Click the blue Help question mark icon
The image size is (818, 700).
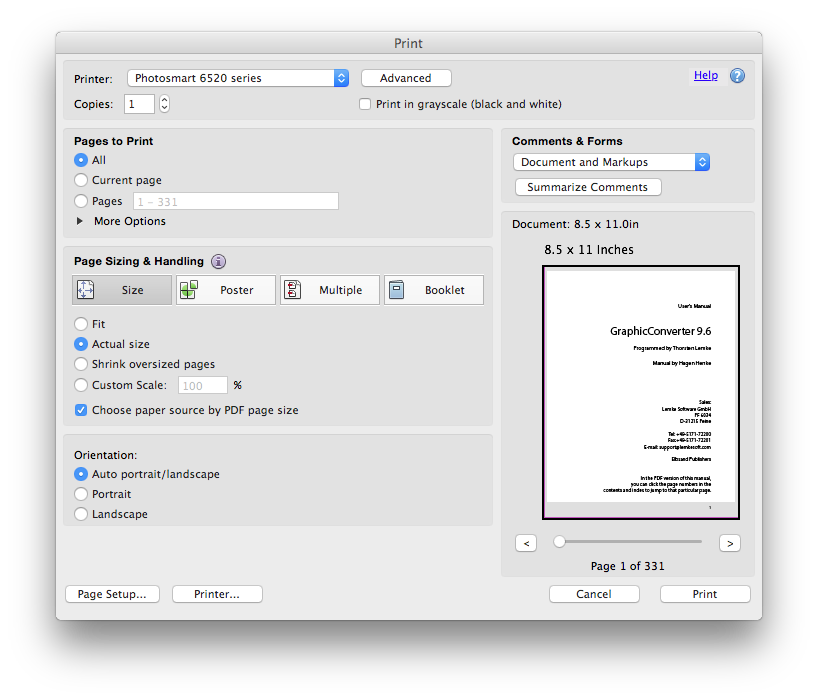tap(737, 76)
